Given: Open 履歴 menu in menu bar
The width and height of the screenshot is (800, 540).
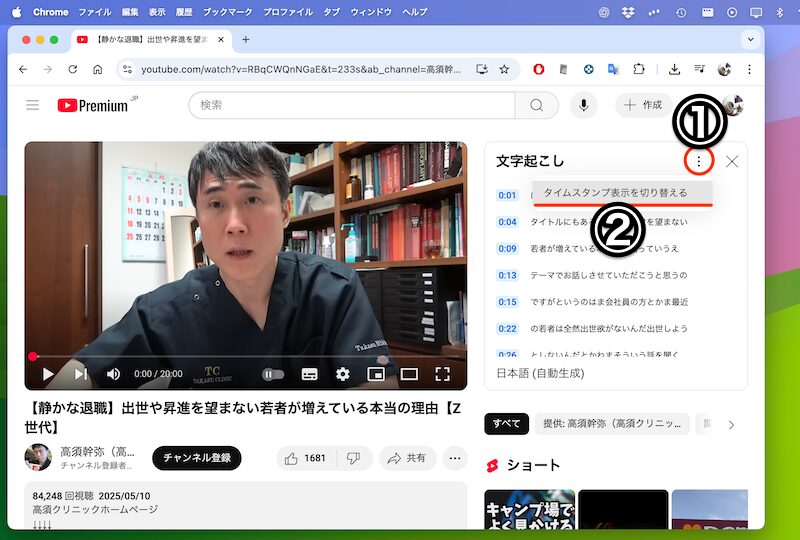Looking at the screenshot, I should click(x=184, y=12).
